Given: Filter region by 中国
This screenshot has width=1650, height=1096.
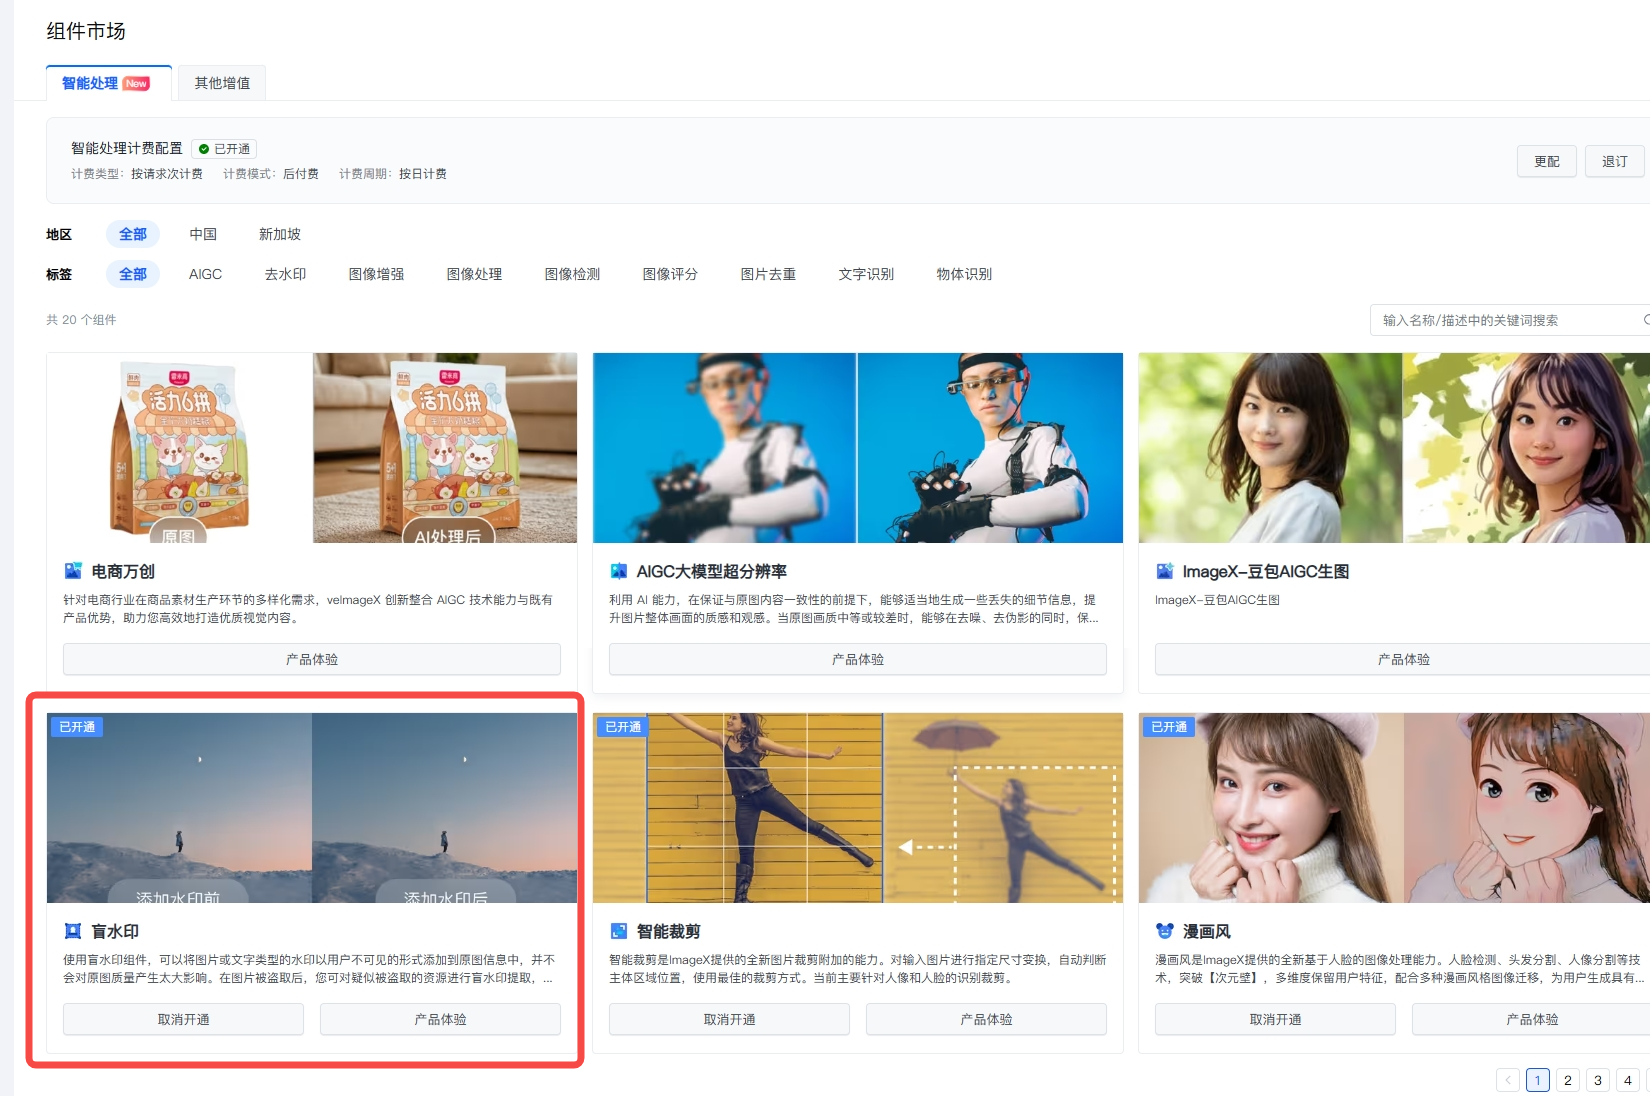Looking at the screenshot, I should coord(203,234).
